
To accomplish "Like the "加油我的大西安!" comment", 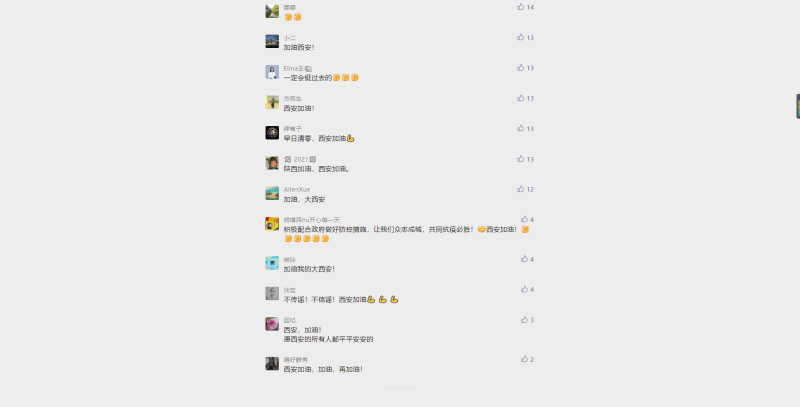I will pyautogui.click(x=524, y=259).
